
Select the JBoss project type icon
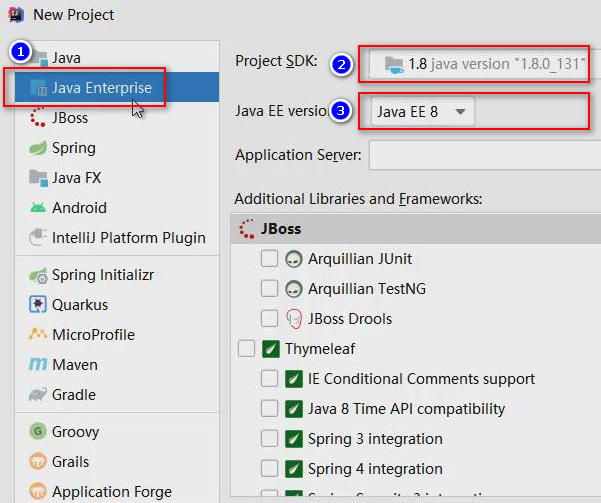pos(38,118)
